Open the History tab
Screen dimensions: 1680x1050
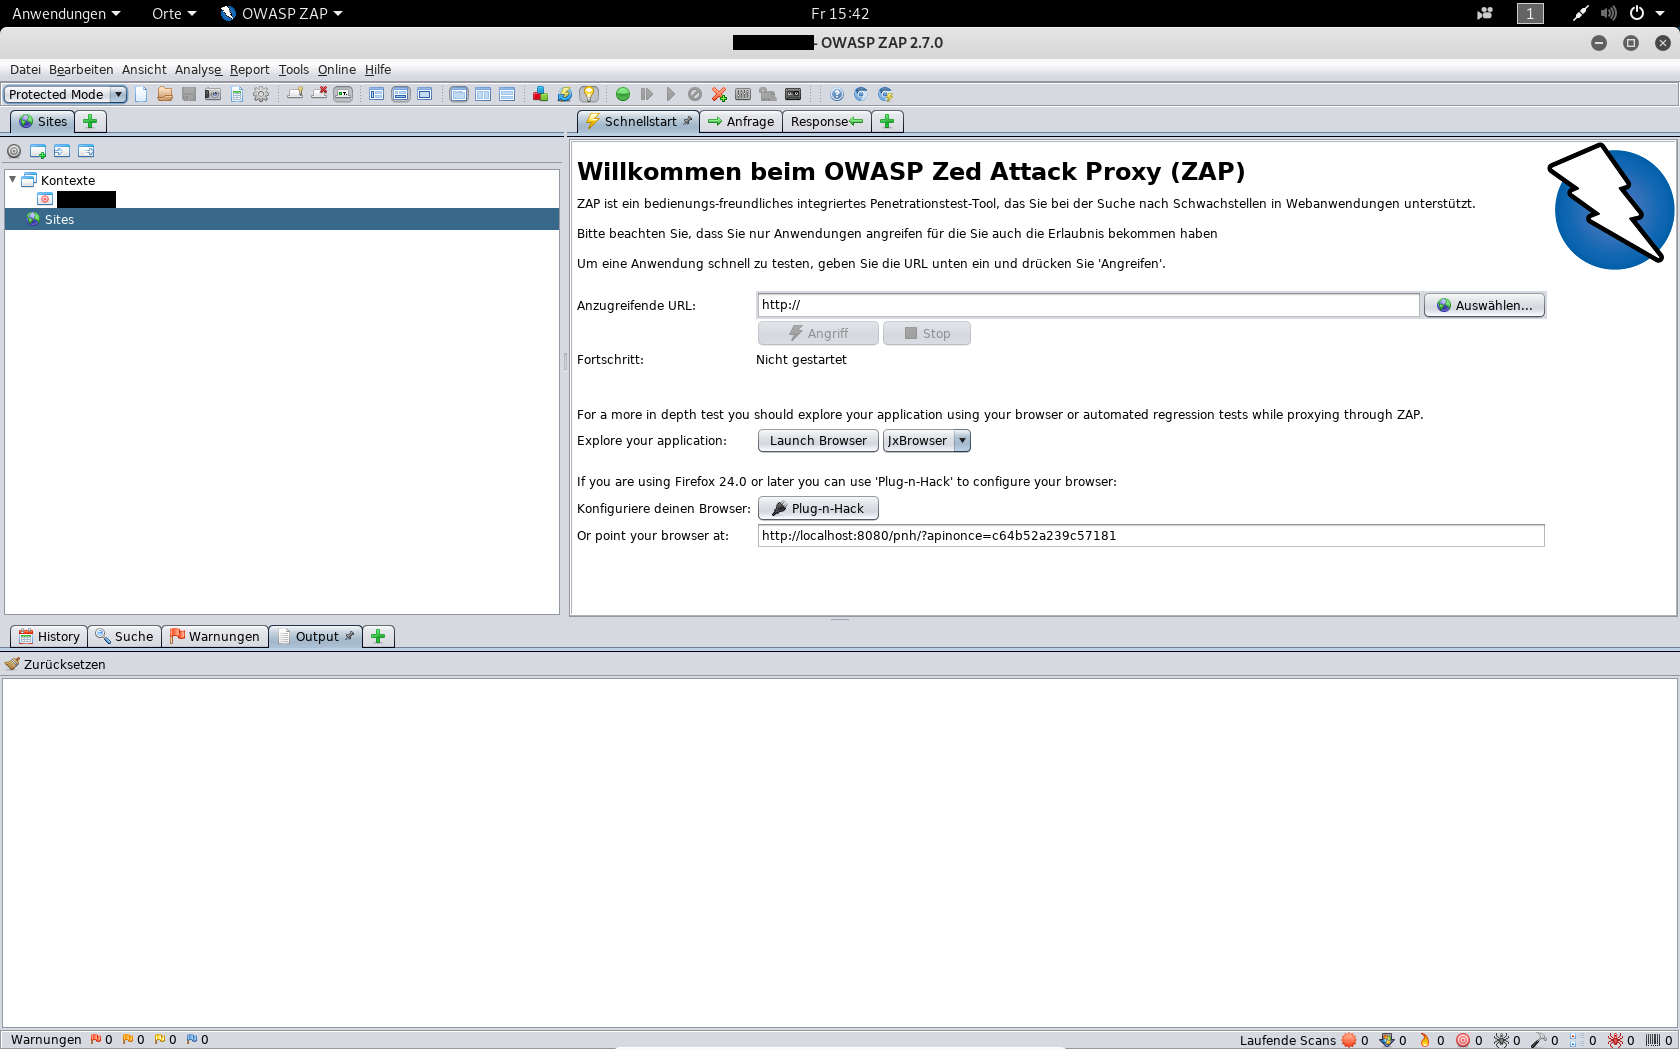49,636
